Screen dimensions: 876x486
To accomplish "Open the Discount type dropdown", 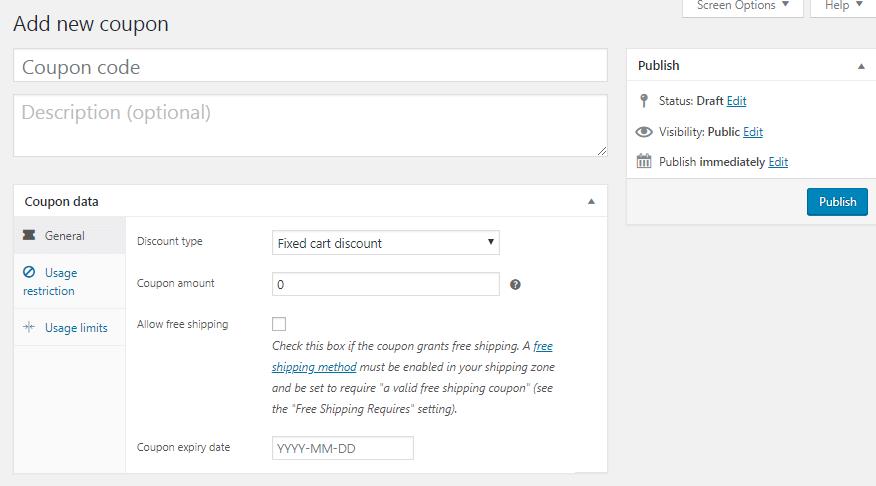I will (385, 243).
